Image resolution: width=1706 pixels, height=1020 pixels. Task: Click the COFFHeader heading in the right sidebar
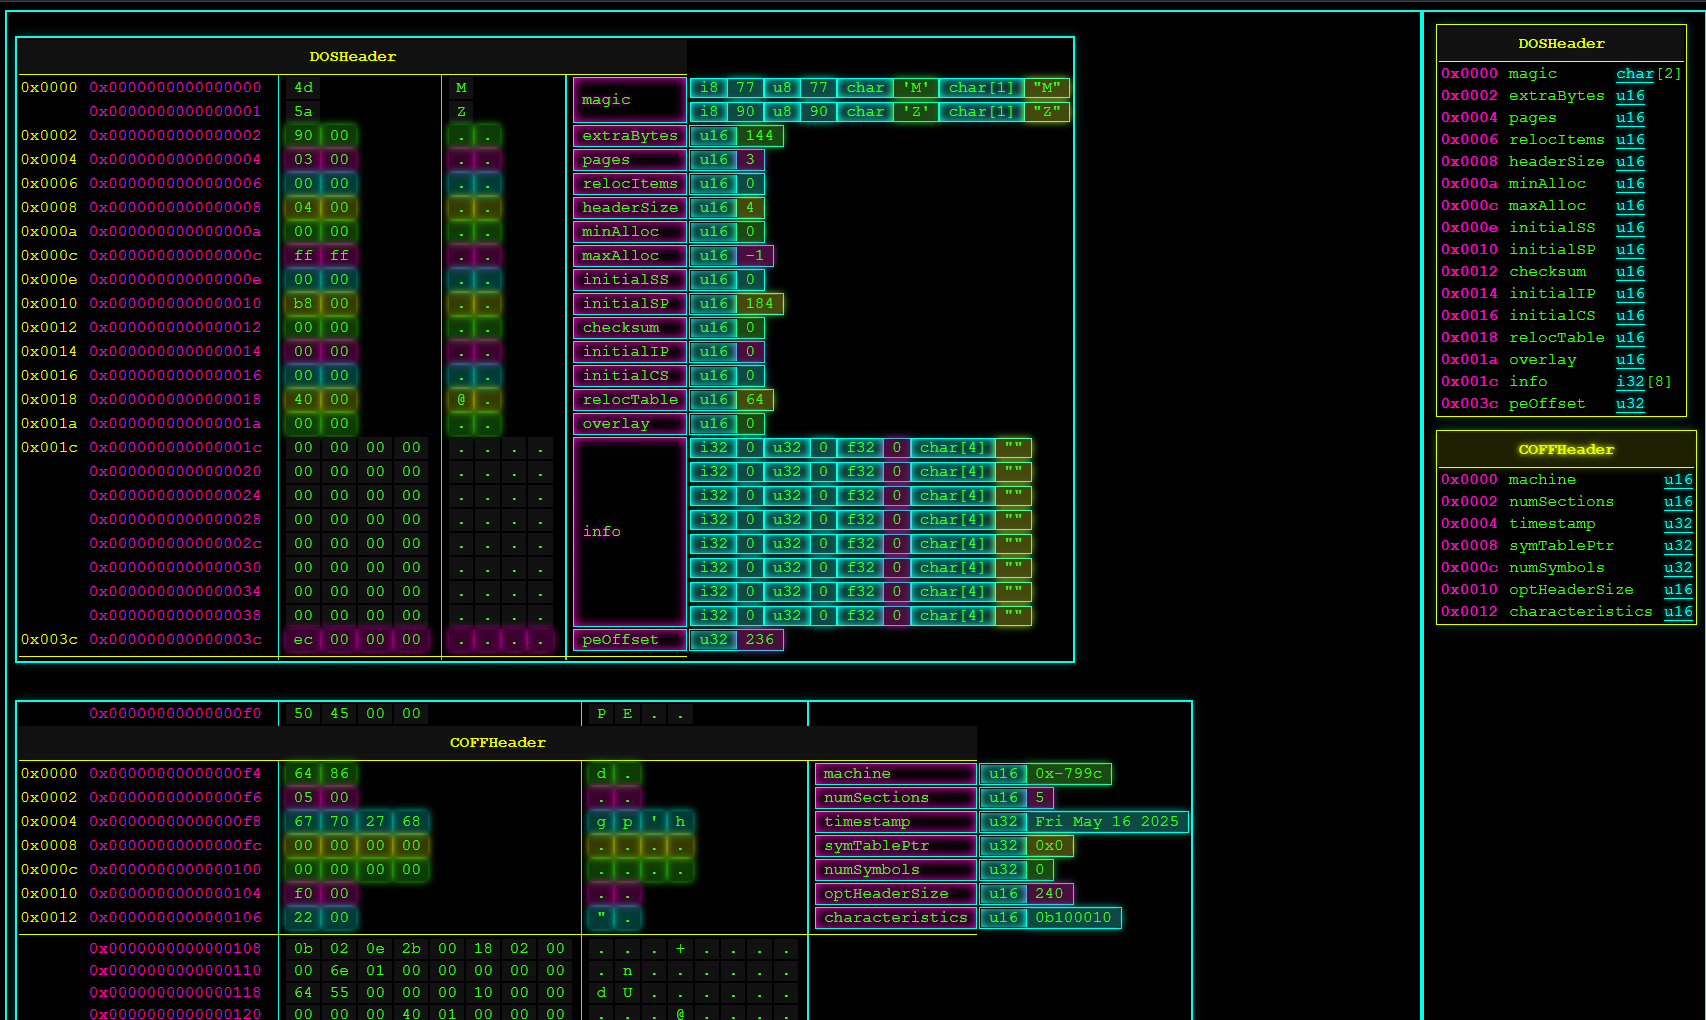coord(1565,450)
